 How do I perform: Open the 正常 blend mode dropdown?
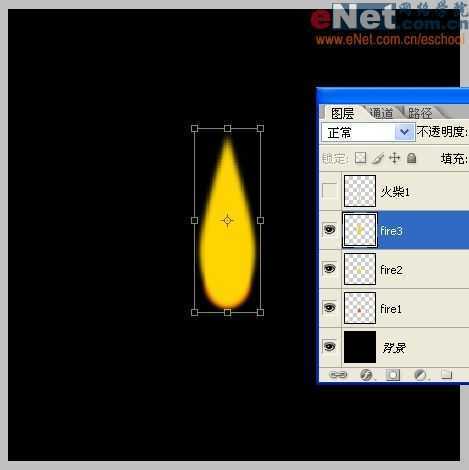point(368,132)
